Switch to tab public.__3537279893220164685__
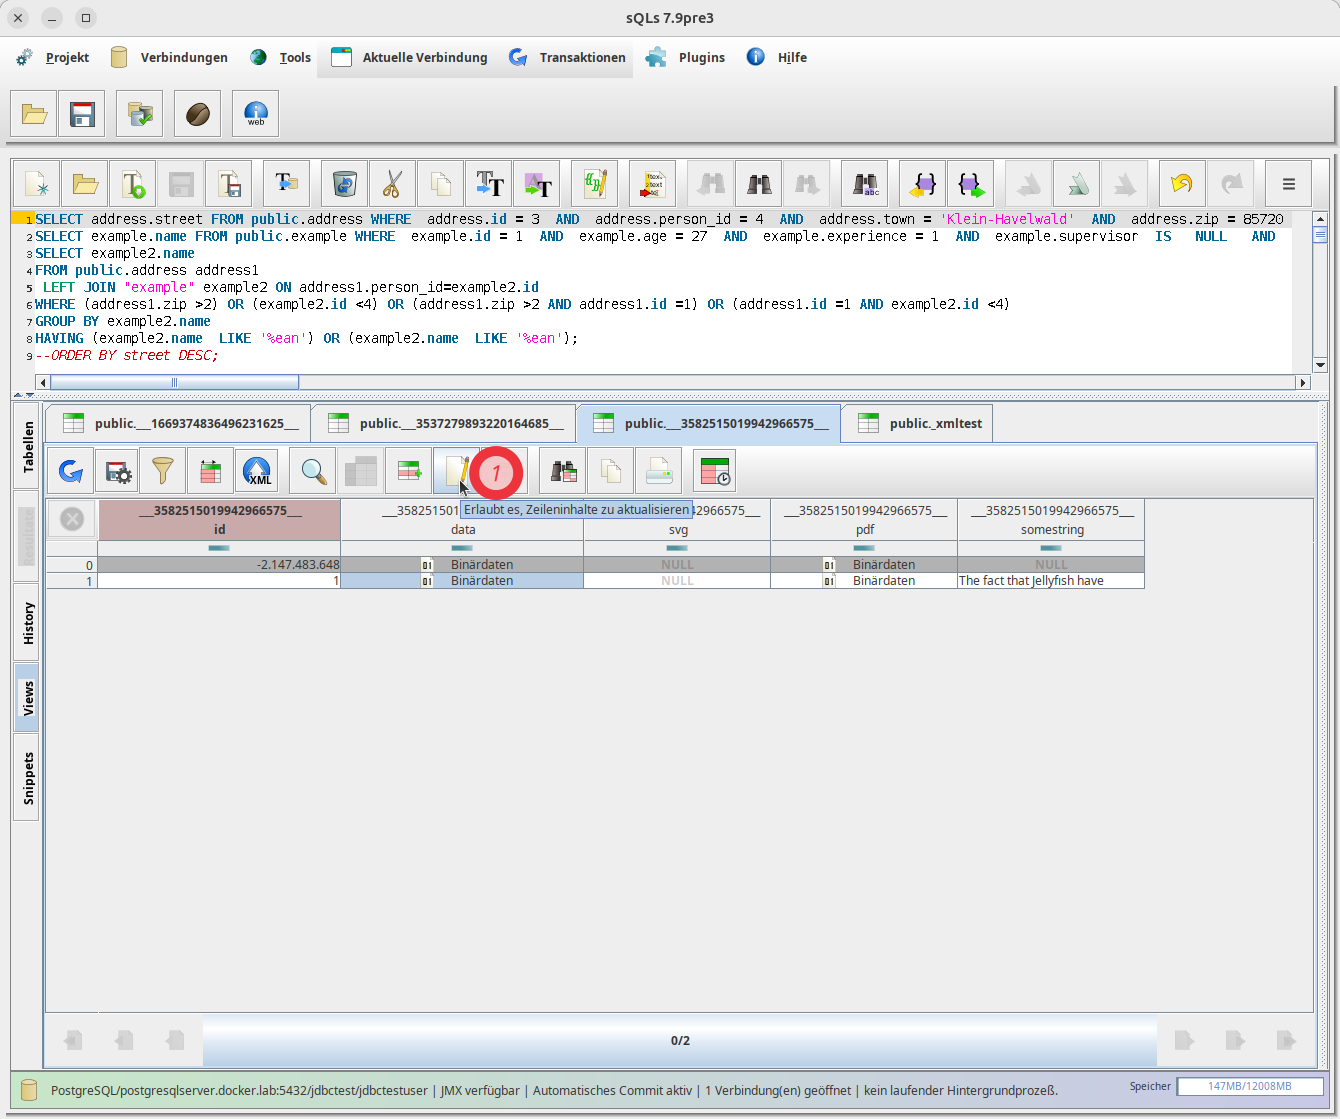This screenshot has height=1119, width=1340. click(x=444, y=424)
